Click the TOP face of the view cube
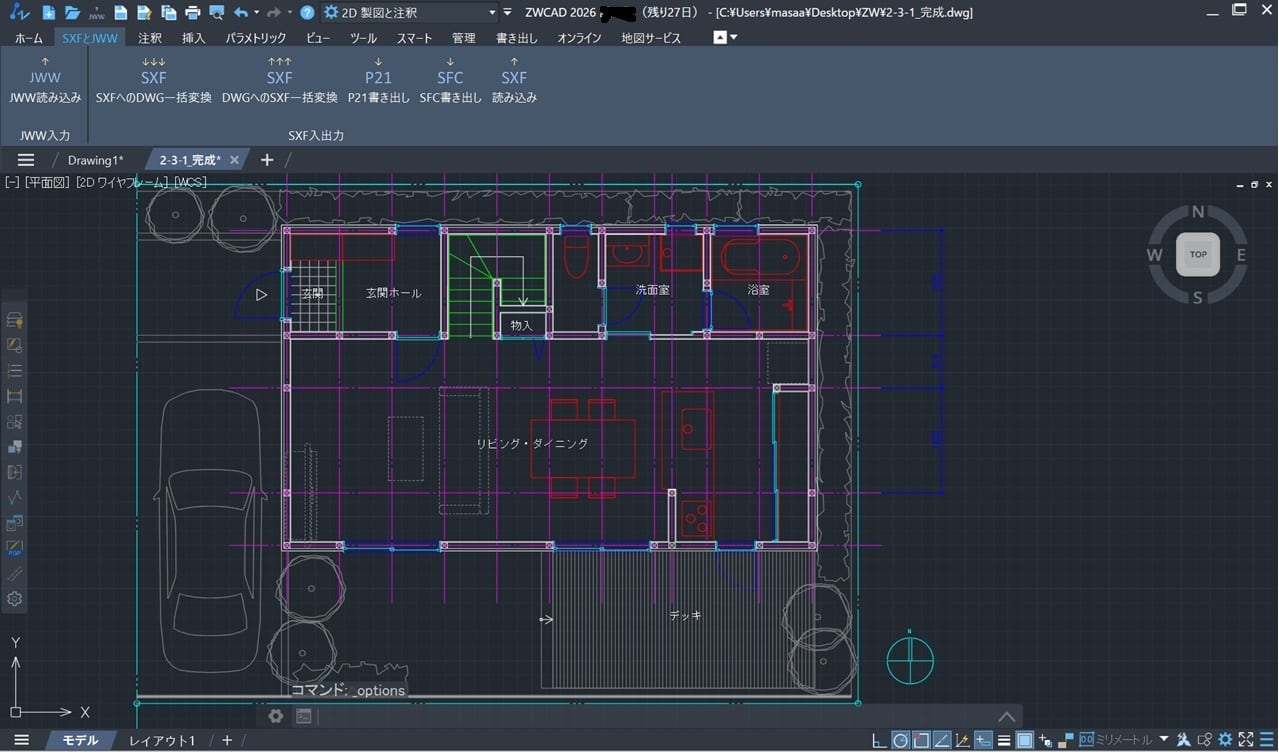This screenshot has height=755, width=1279. click(x=1198, y=254)
